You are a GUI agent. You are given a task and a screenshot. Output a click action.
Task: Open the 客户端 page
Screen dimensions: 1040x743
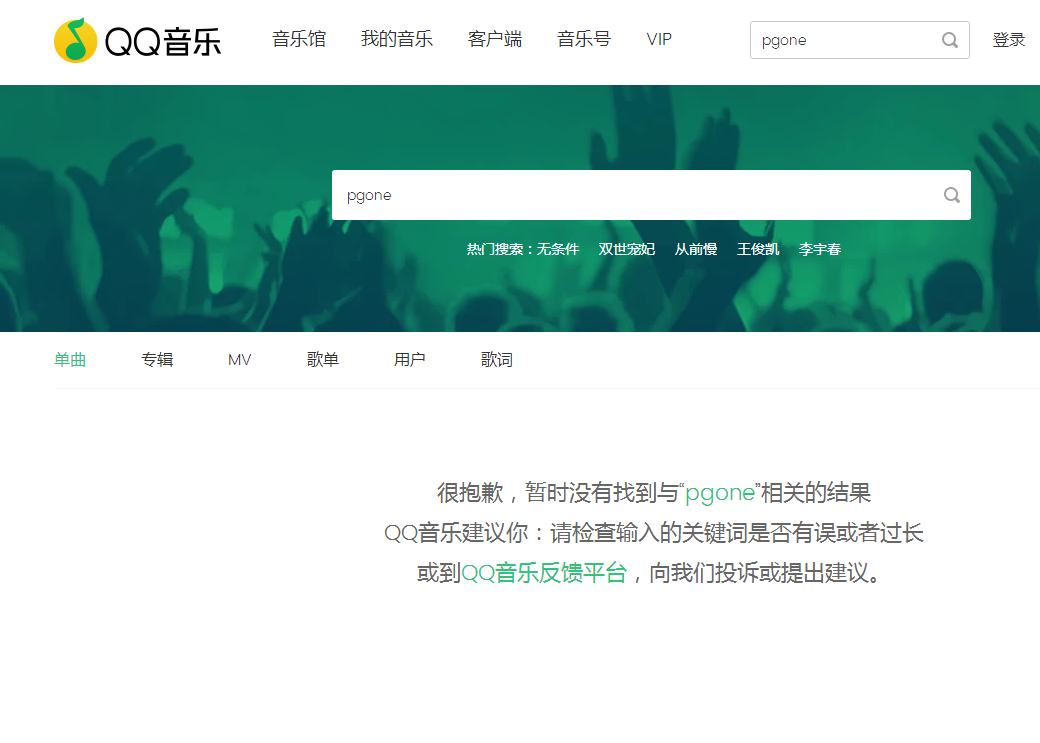click(494, 39)
